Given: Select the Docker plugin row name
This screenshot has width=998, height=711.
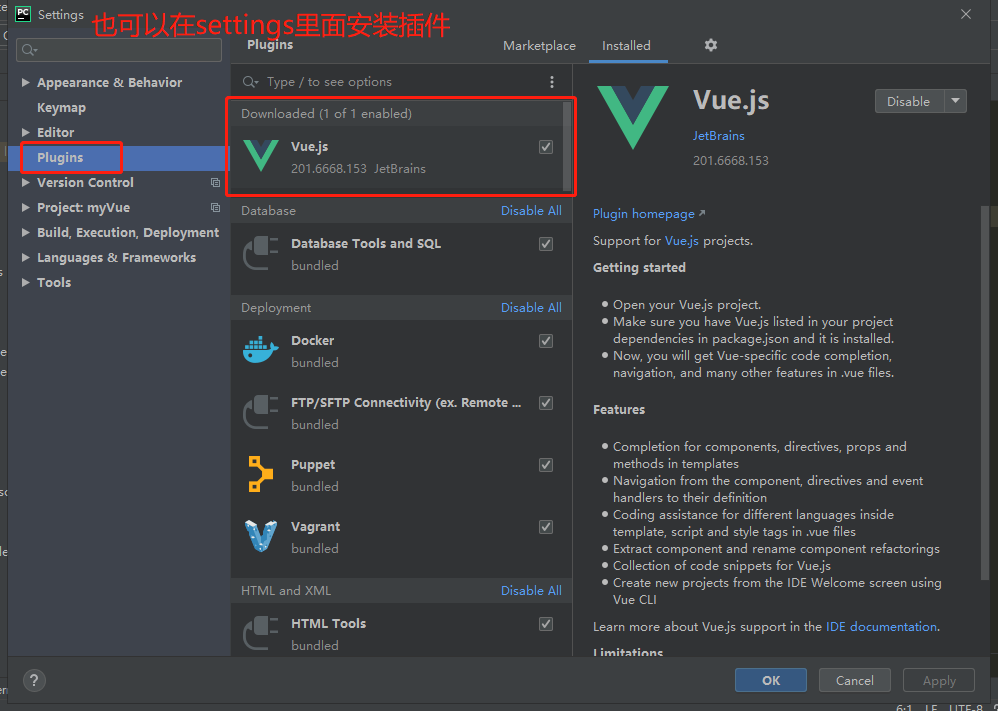Looking at the screenshot, I should point(313,341).
